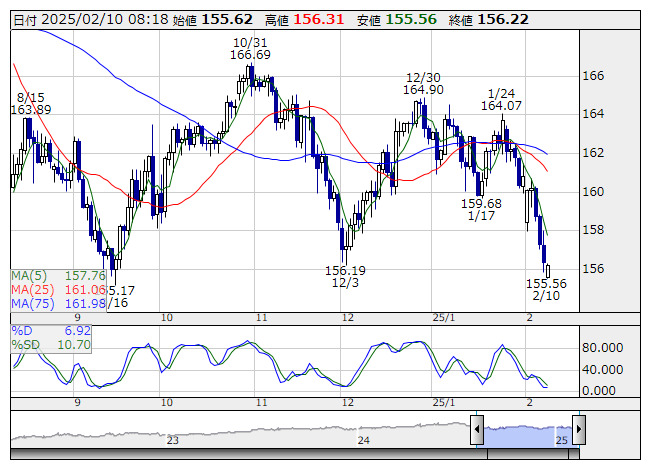Click the 166 price axis label

click(x=593, y=76)
